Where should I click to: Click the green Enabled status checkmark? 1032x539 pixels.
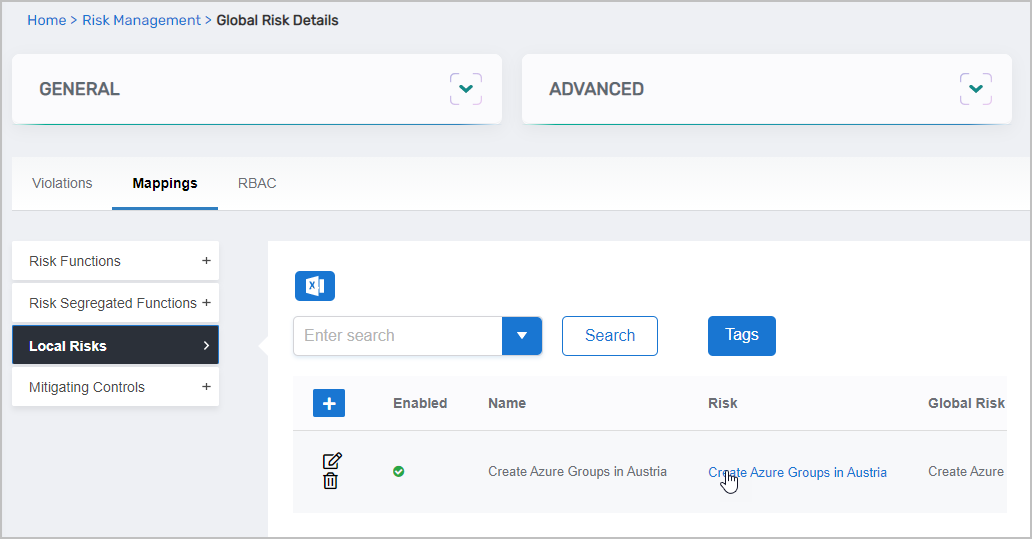coord(399,472)
